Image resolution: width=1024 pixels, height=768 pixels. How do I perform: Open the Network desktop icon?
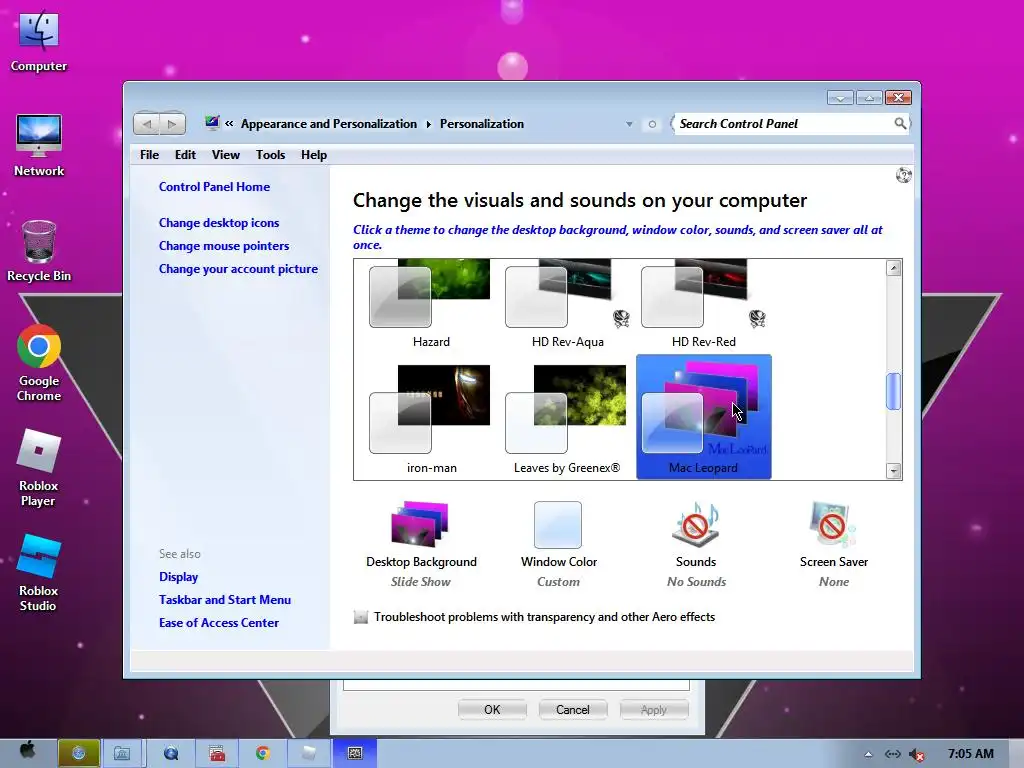click(x=39, y=146)
